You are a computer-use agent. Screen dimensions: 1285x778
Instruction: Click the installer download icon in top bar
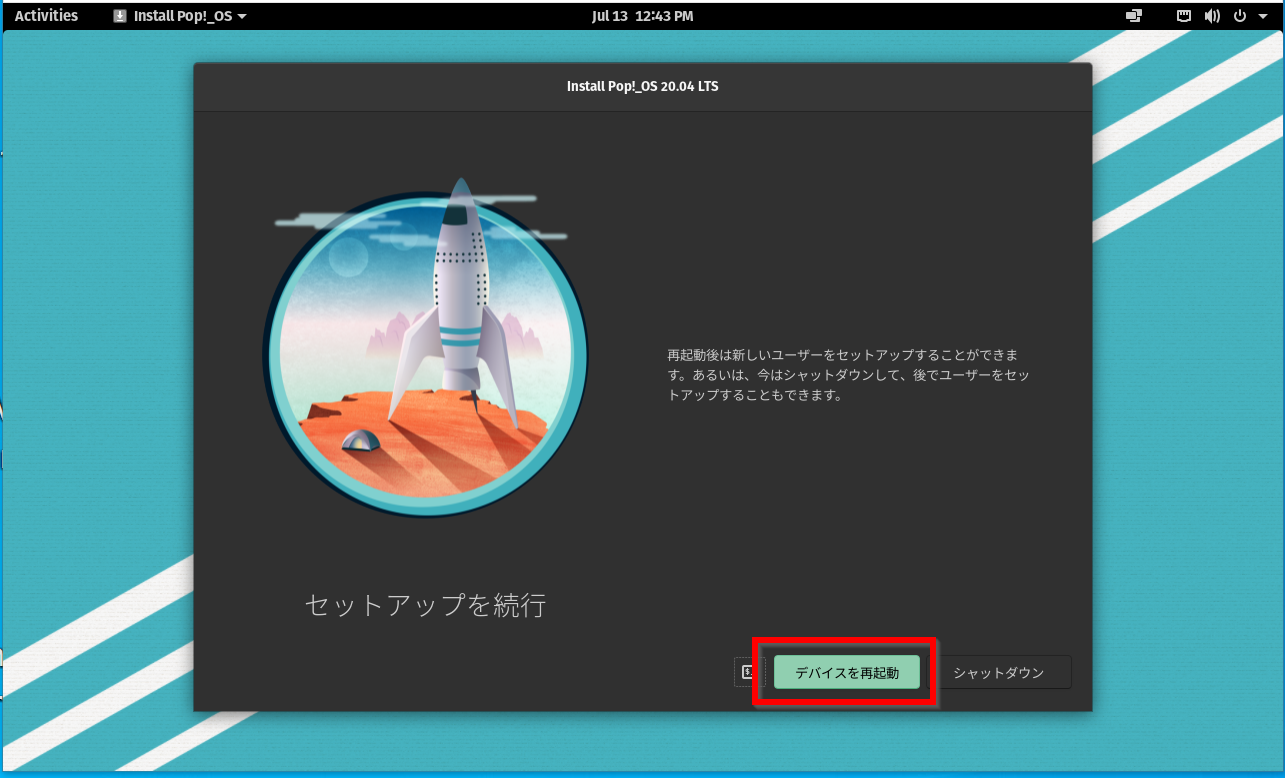pos(120,16)
